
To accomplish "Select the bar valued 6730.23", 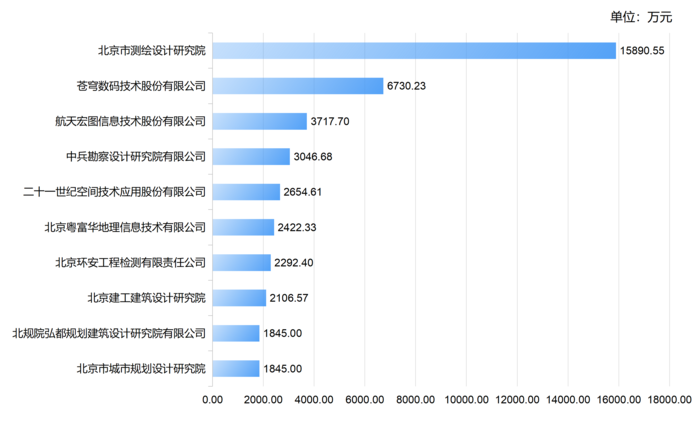I will (x=298, y=86).
